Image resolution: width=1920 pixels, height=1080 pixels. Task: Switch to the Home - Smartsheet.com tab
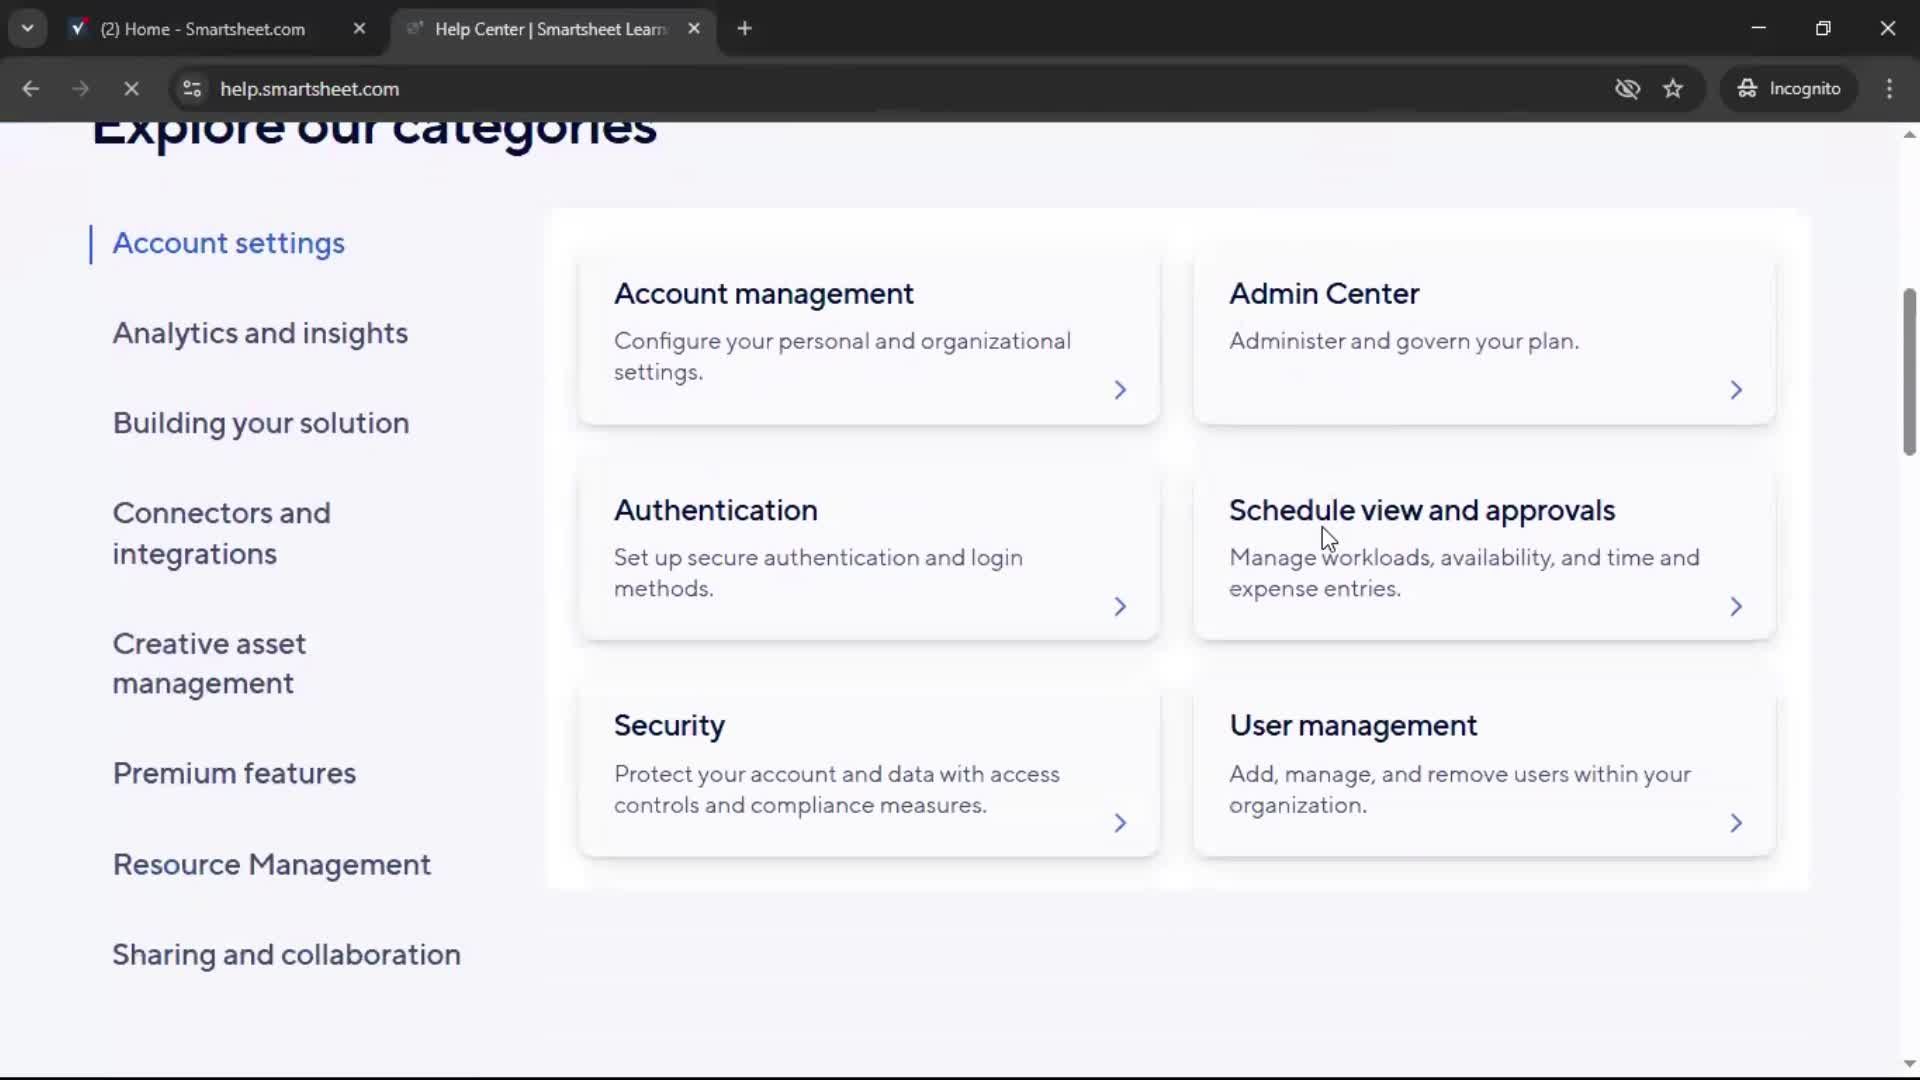tap(203, 29)
